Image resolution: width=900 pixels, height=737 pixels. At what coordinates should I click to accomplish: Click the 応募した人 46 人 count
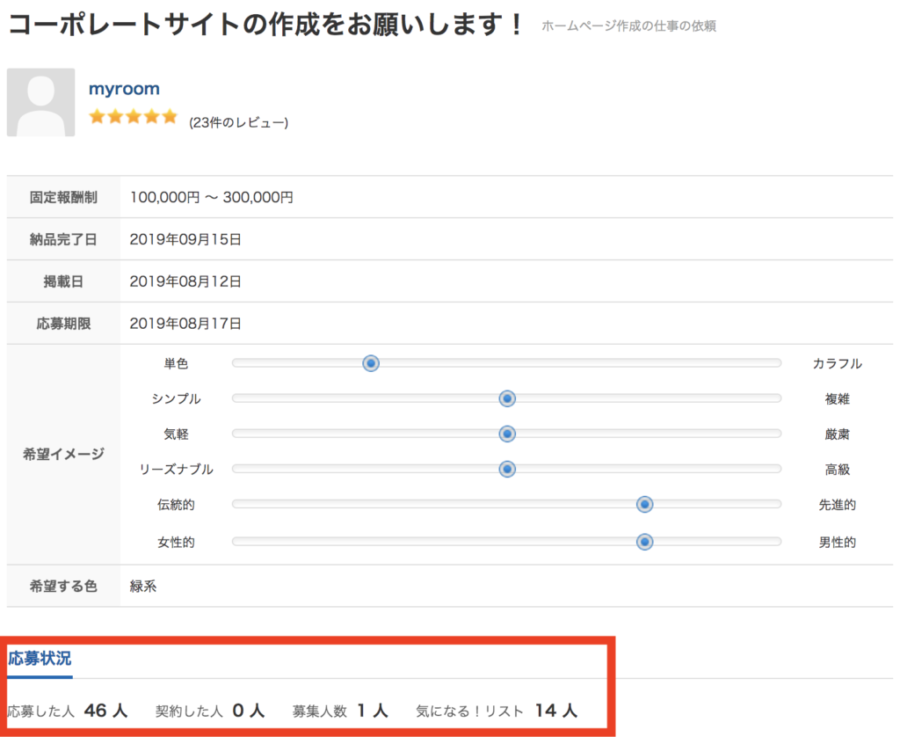coord(67,711)
